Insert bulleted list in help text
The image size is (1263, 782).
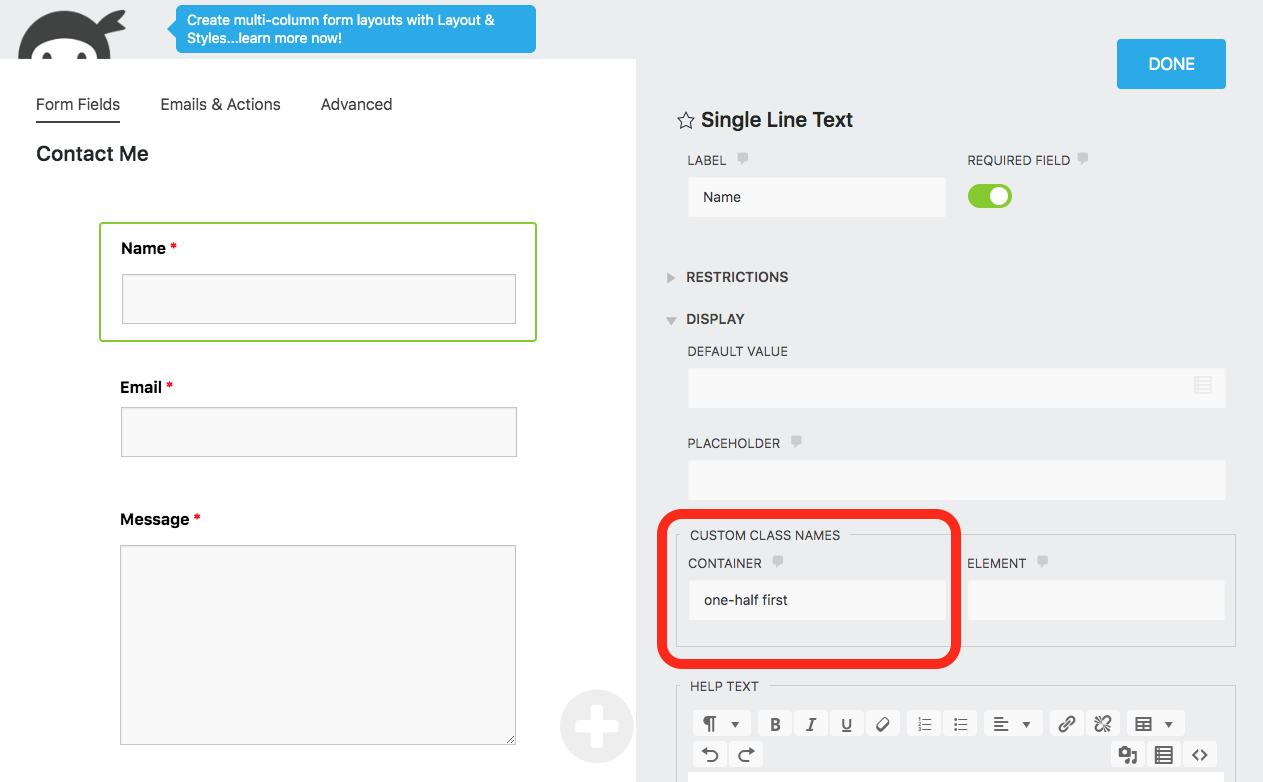(960, 724)
